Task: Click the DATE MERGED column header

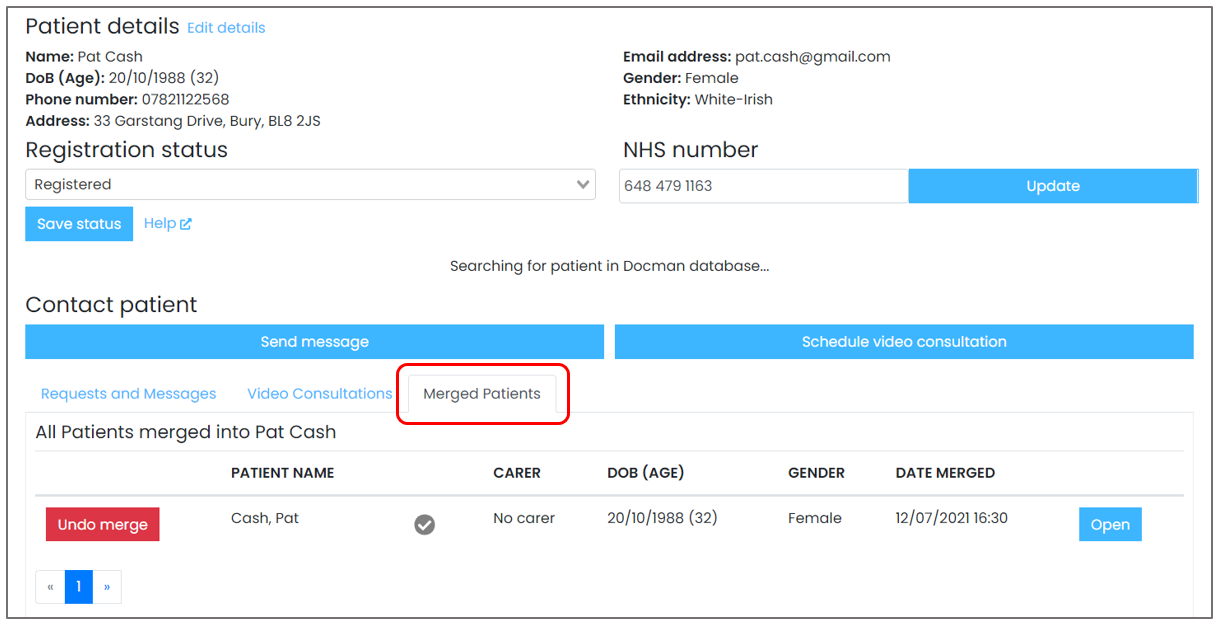Action: [x=945, y=473]
